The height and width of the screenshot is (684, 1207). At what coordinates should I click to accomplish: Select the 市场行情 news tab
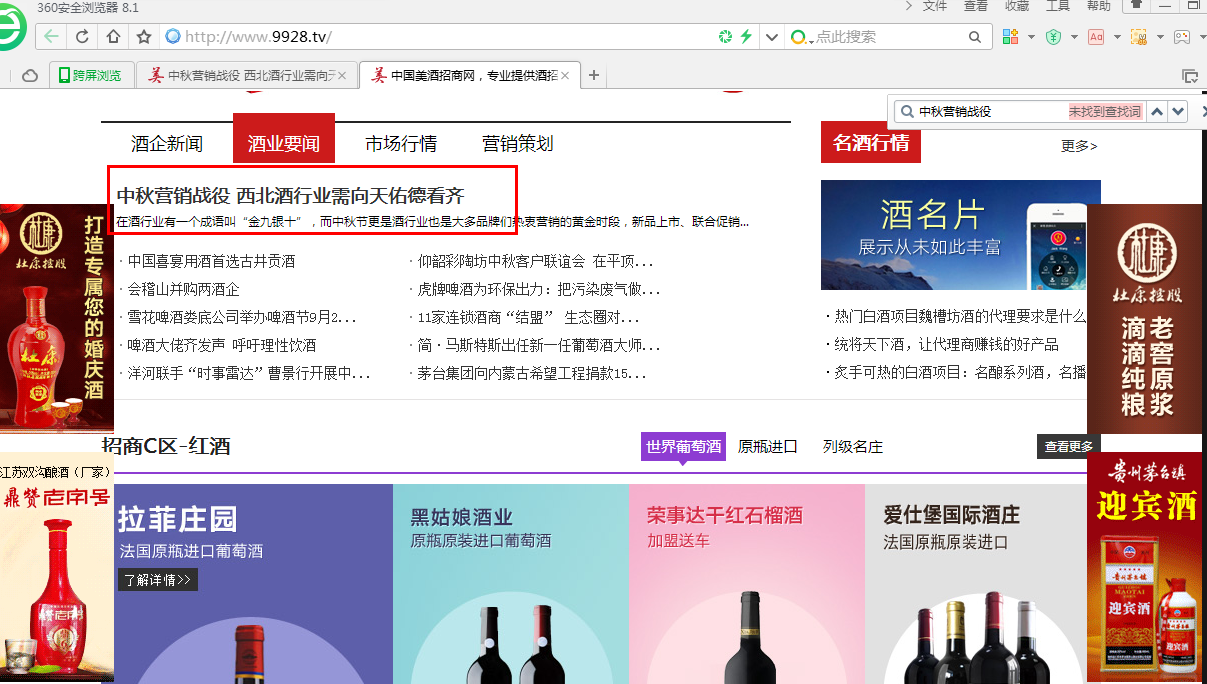[x=401, y=144]
